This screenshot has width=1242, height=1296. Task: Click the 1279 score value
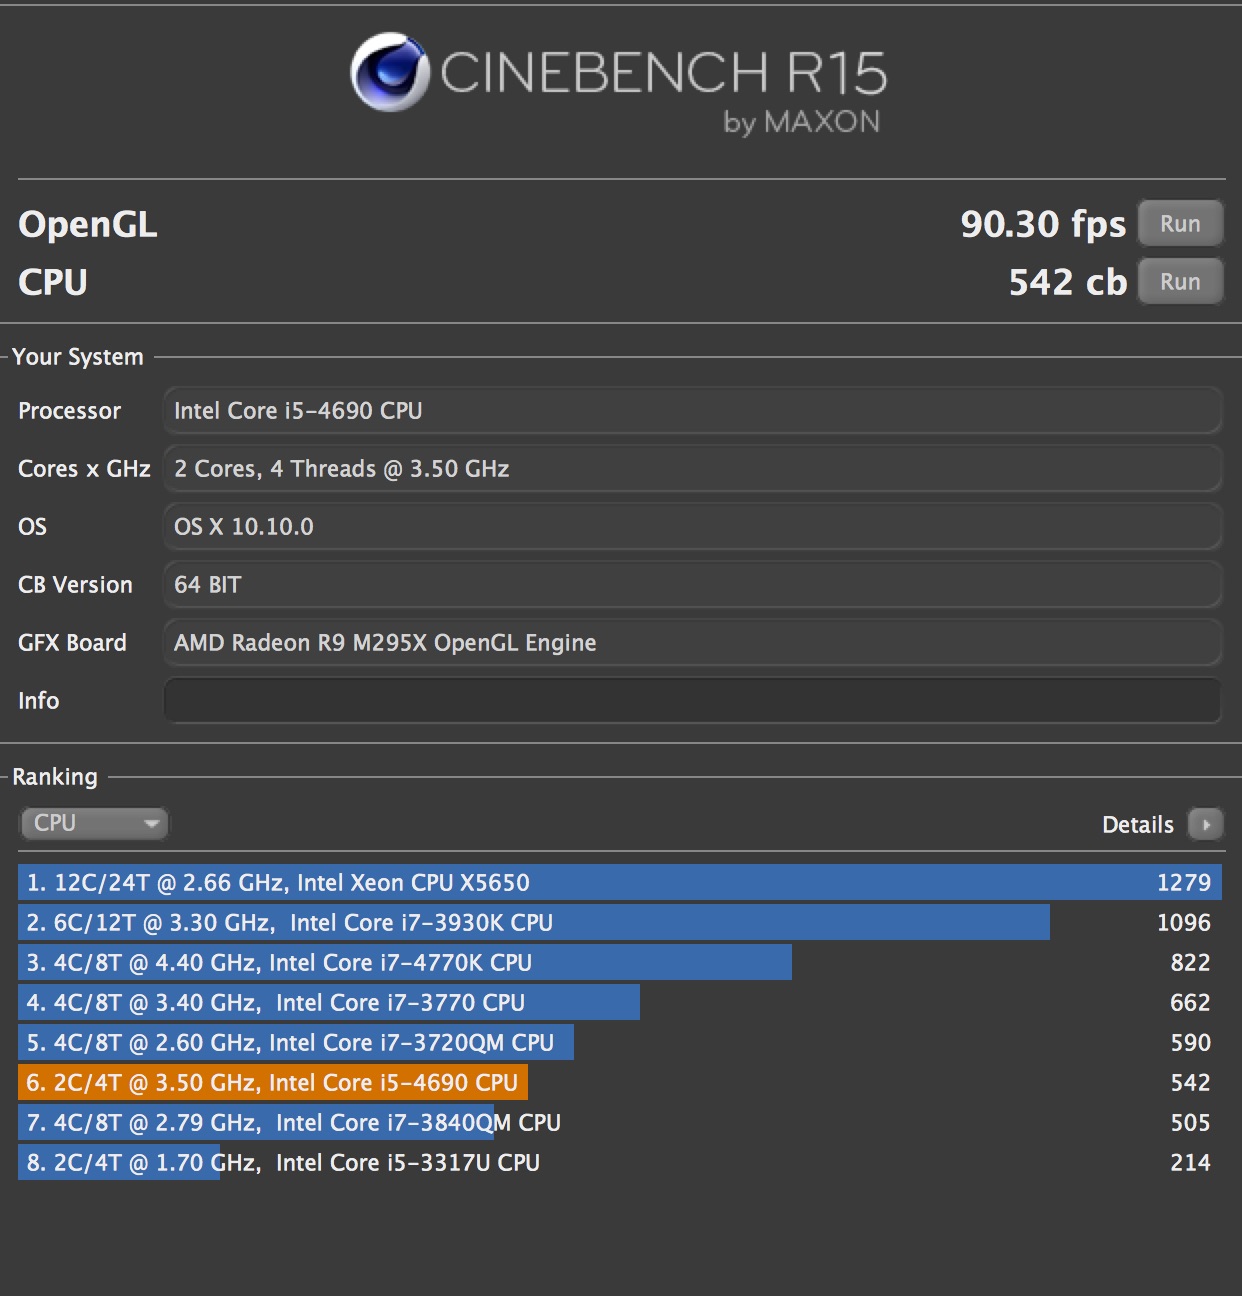pos(1184,883)
